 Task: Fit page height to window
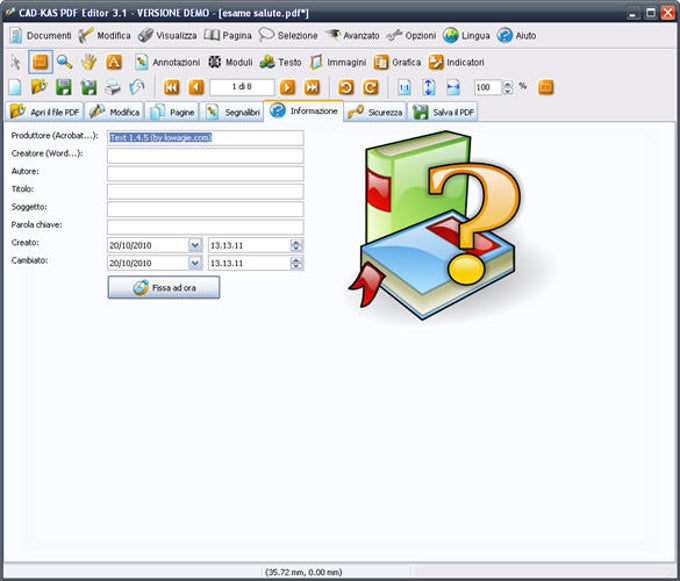(x=428, y=87)
